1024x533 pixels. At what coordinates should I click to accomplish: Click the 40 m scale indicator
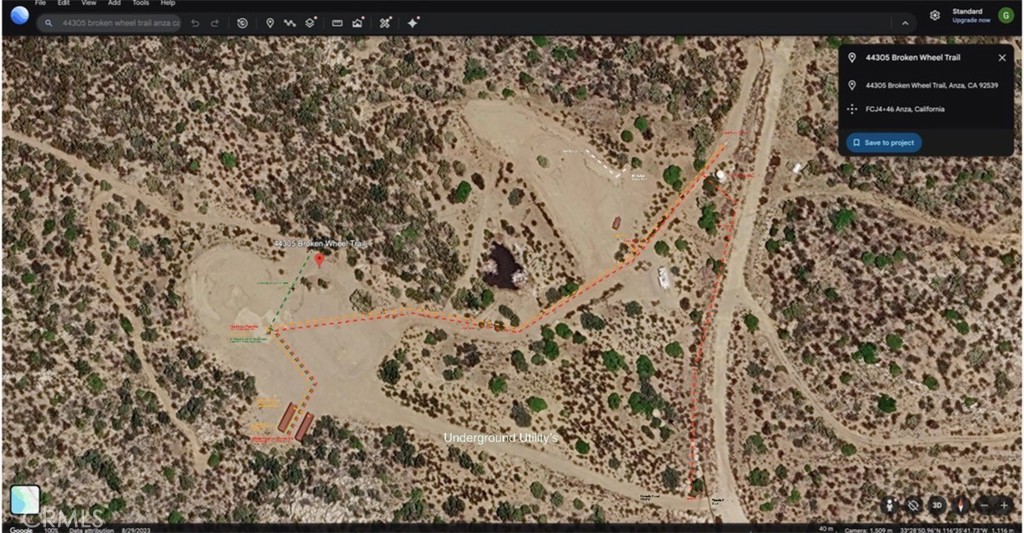tap(826, 529)
